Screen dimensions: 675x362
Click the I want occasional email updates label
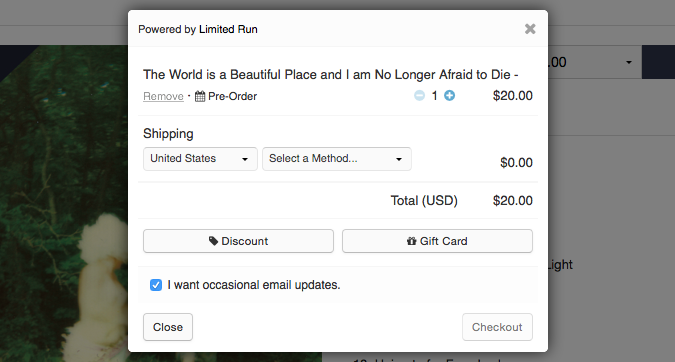254,285
